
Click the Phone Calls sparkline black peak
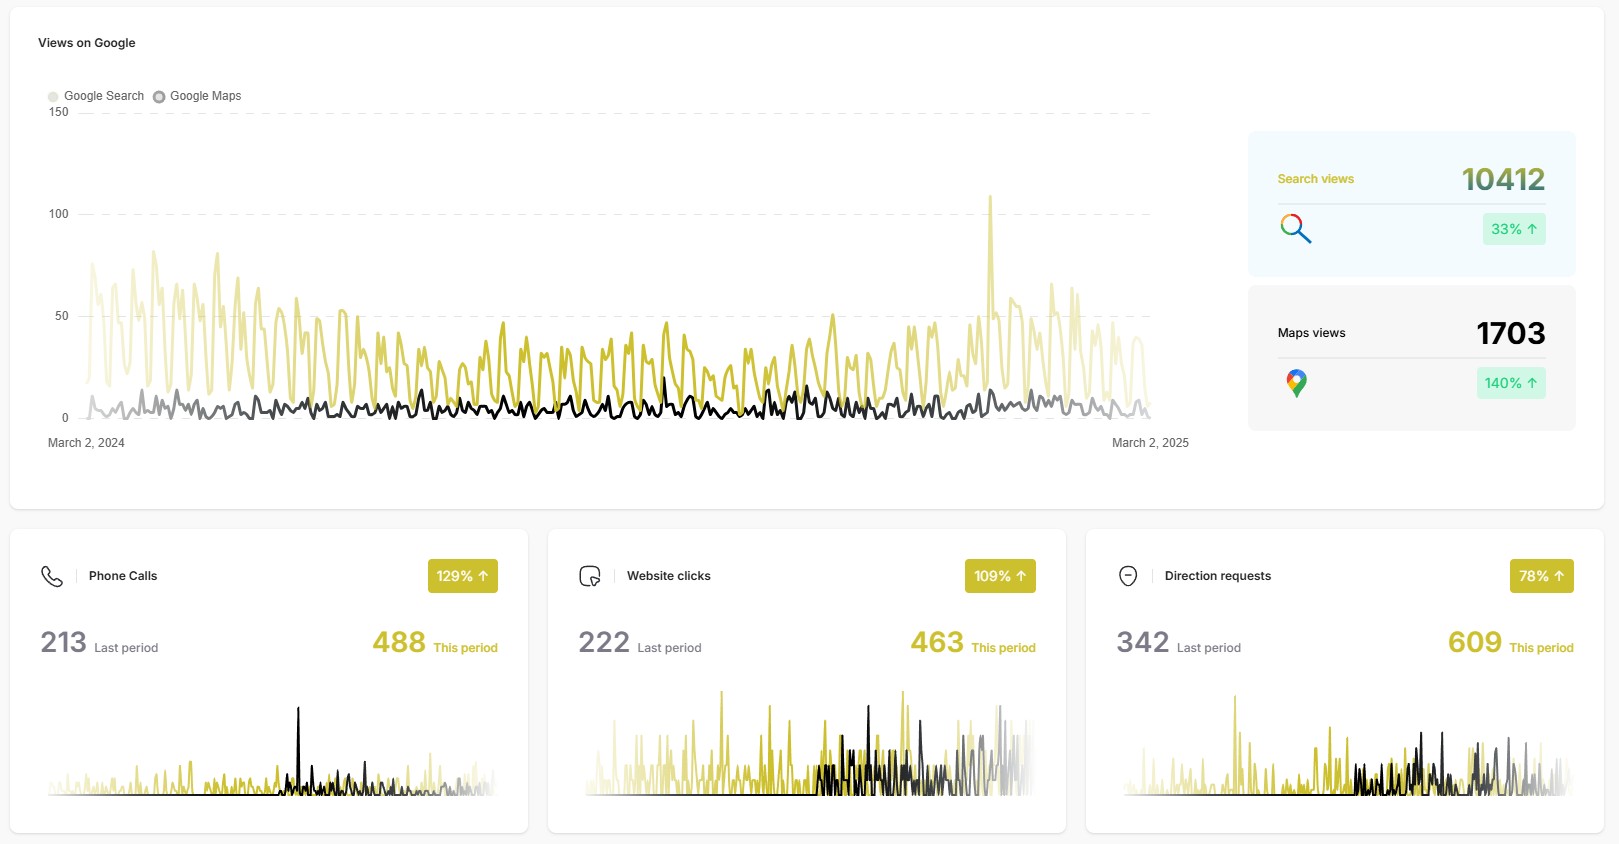tap(298, 712)
